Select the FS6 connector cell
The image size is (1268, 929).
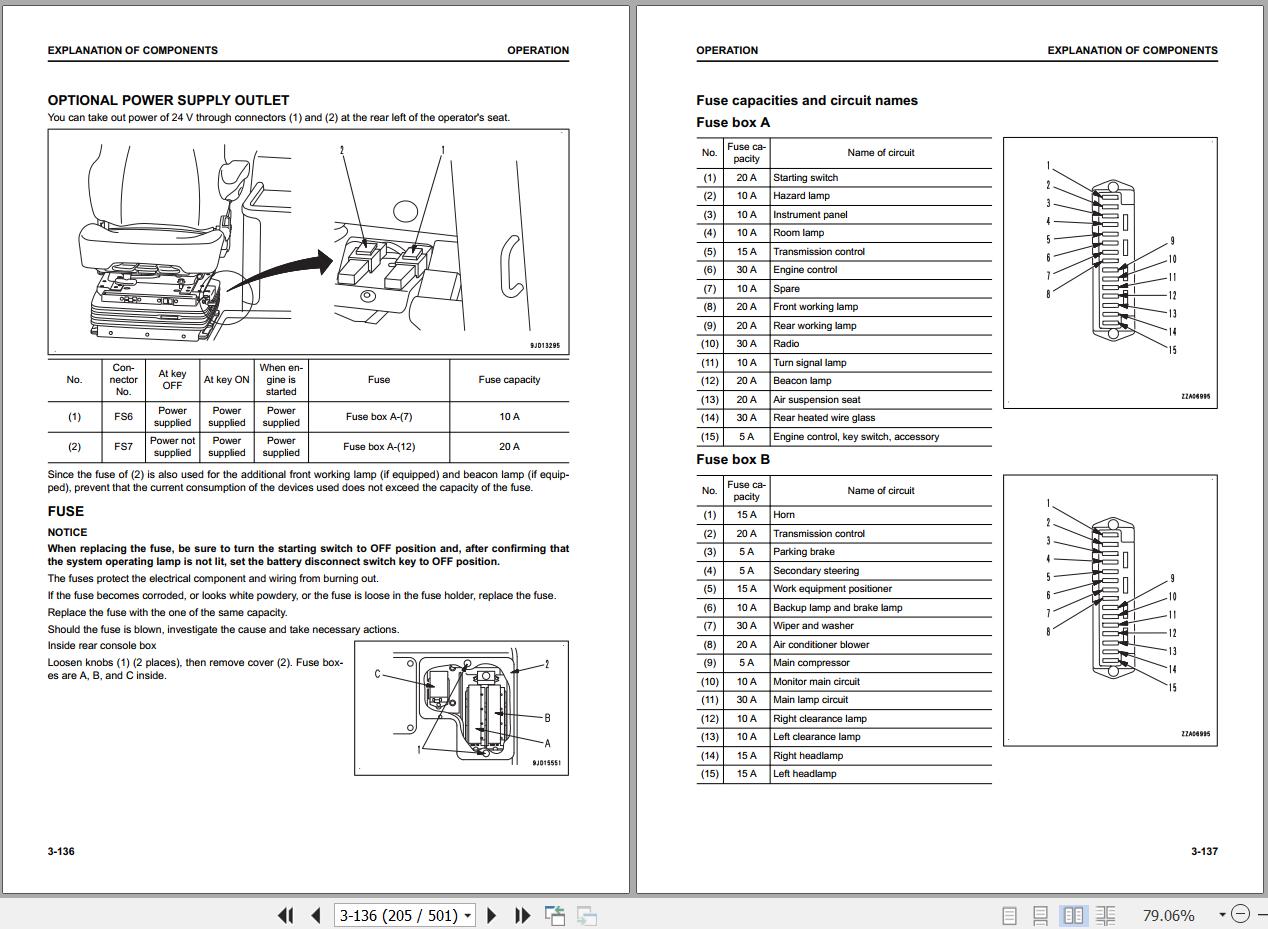(x=123, y=416)
